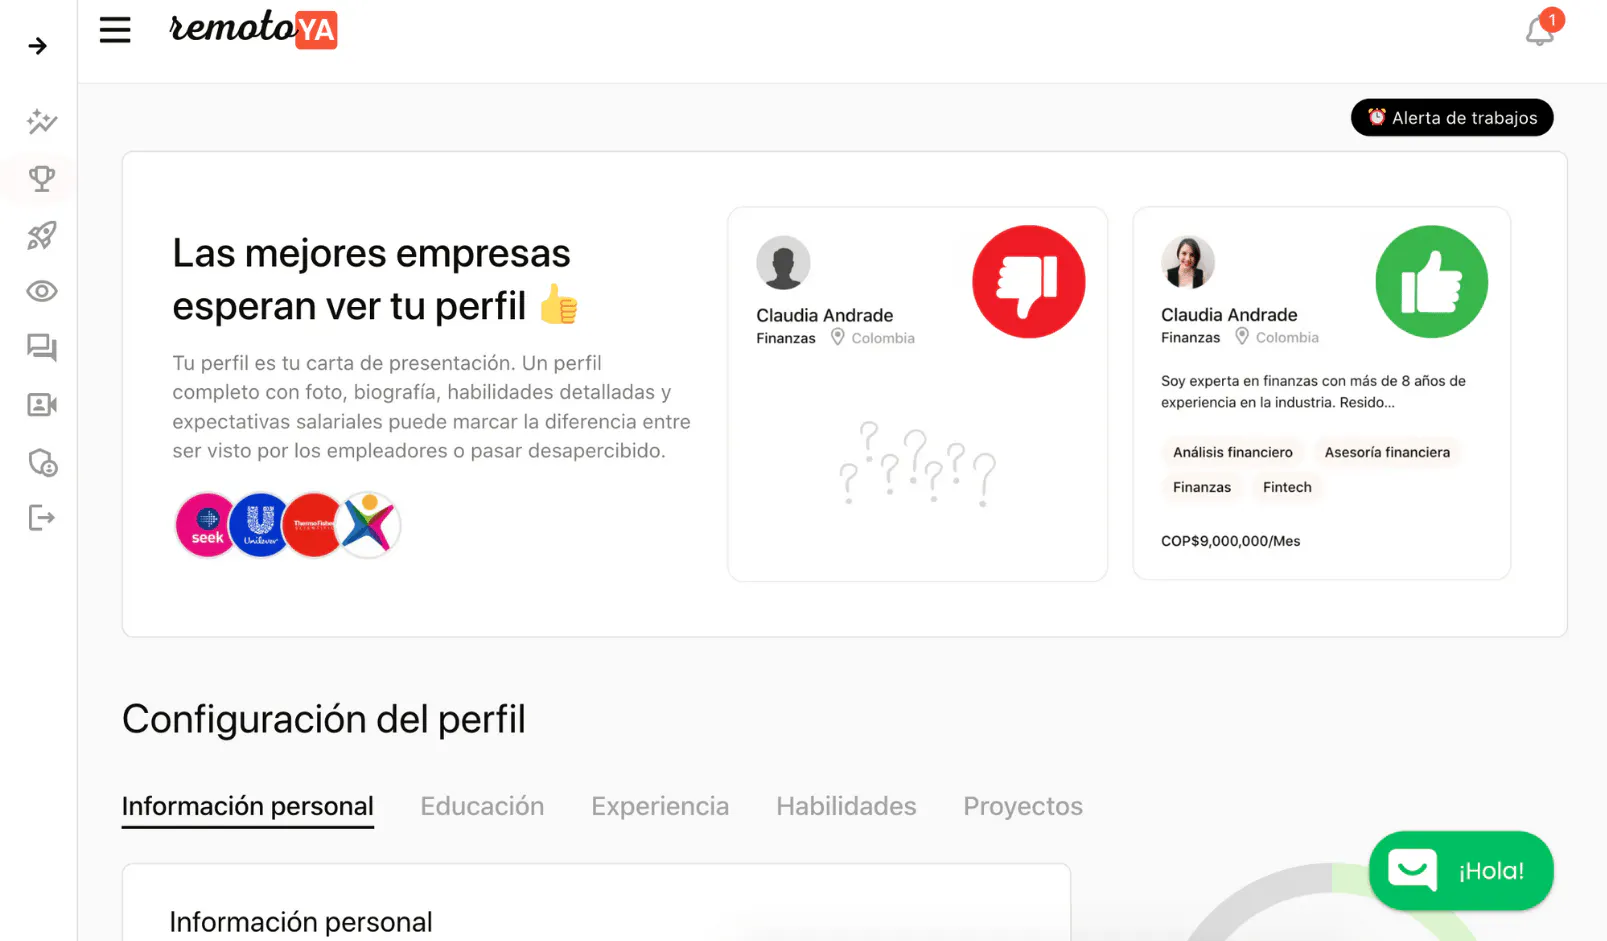Click the gray placeholder avatar
The height and width of the screenshot is (941, 1607).
pyautogui.click(x=783, y=263)
